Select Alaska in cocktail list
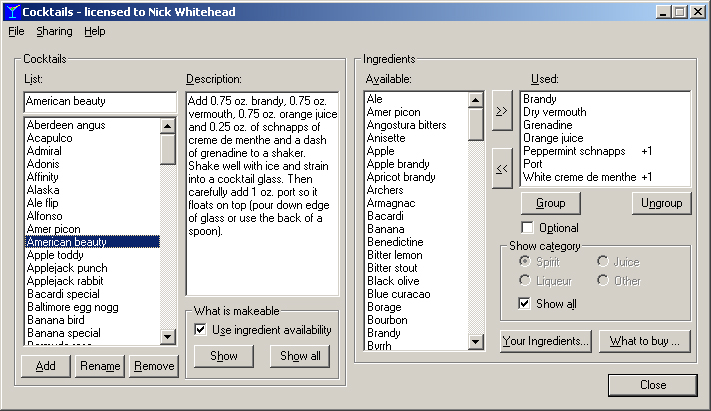The height and width of the screenshot is (411, 711). [x=92, y=190]
